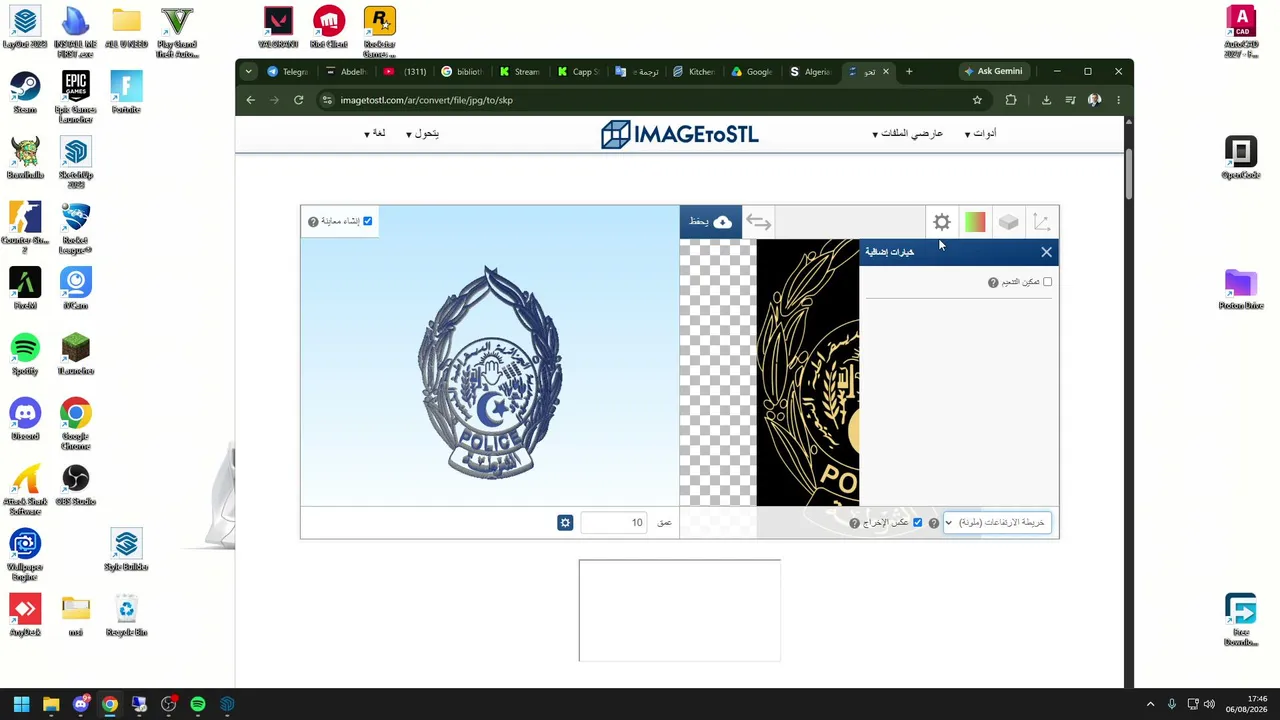Viewport: 1280px width, 720px height.
Task: Switch to the biblioth Google tab
Action: pyautogui.click(x=462, y=72)
